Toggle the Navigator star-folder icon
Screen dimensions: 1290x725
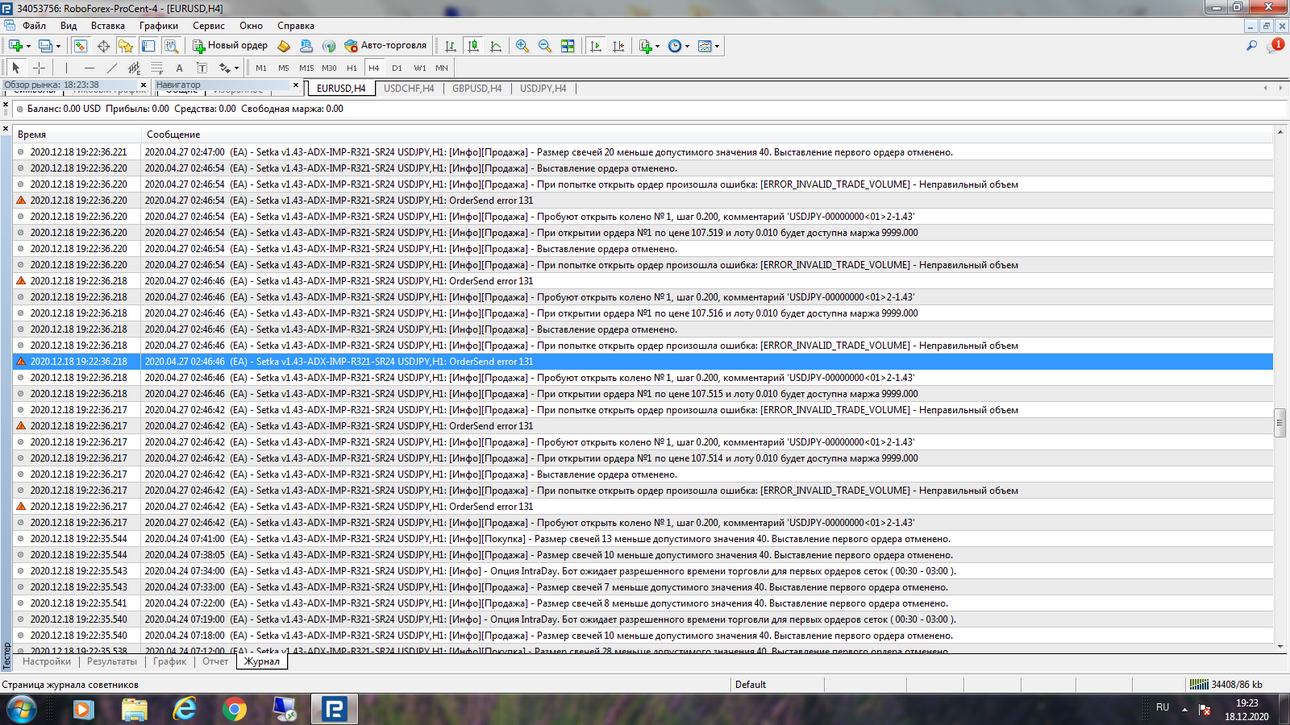(x=125, y=46)
